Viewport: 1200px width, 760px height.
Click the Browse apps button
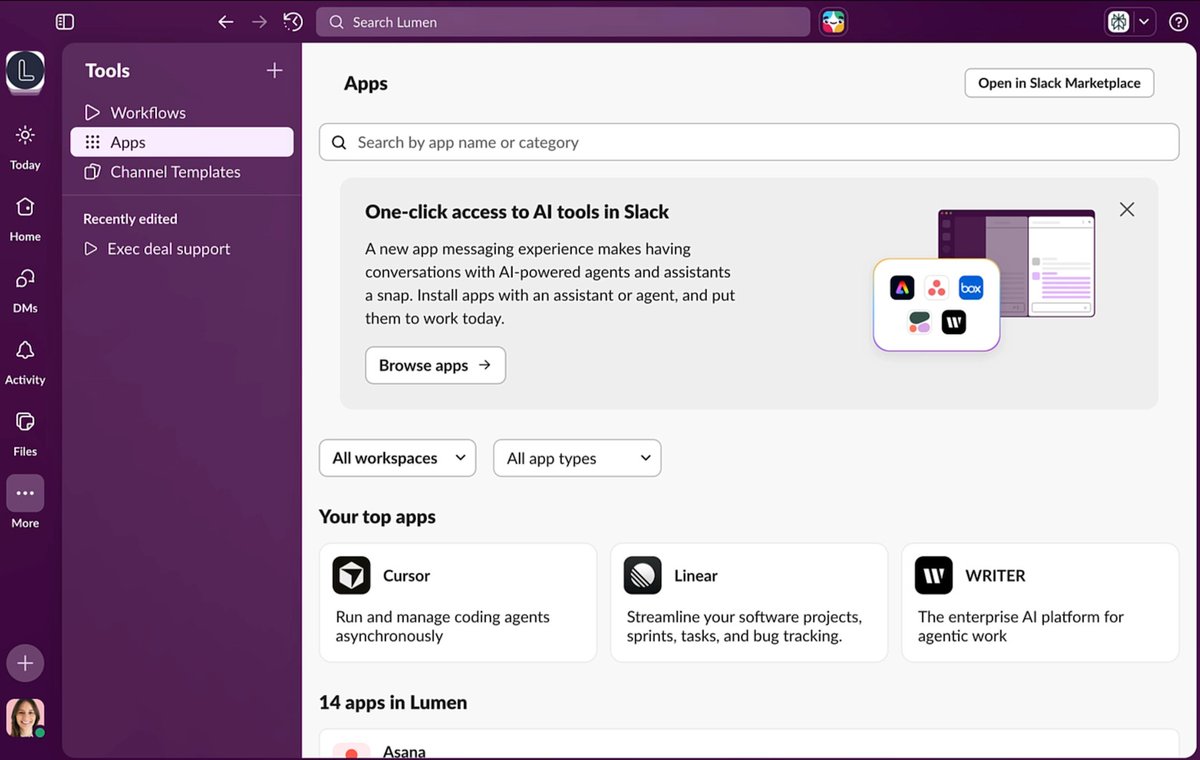pos(435,365)
